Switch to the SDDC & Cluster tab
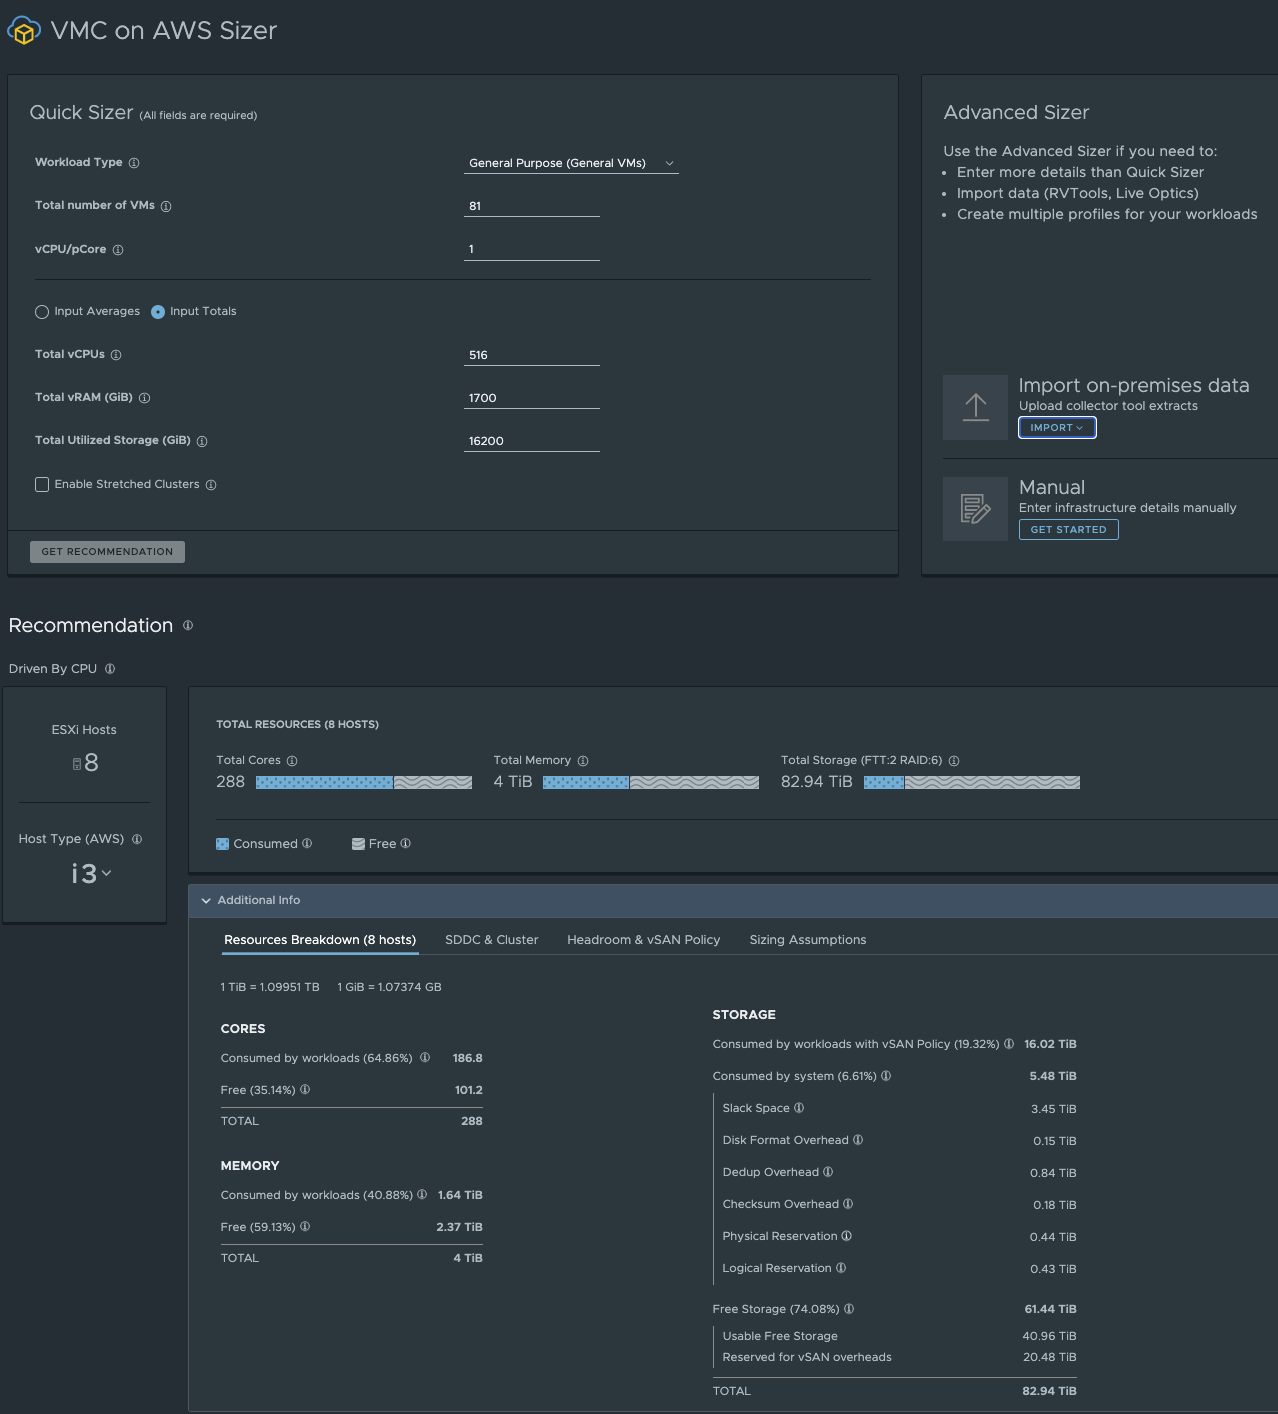The image size is (1278, 1414). (x=492, y=940)
